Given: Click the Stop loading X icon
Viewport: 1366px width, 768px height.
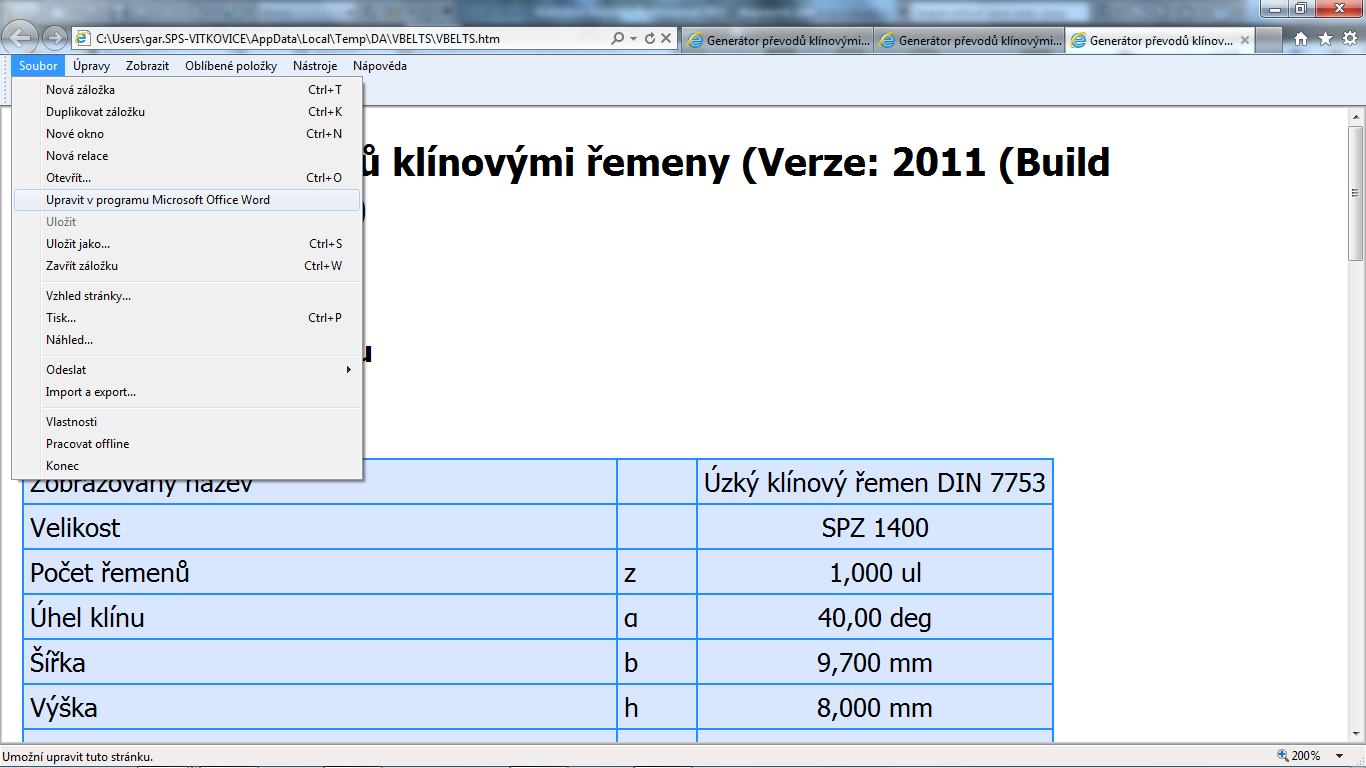Looking at the screenshot, I should [x=667, y=39].
